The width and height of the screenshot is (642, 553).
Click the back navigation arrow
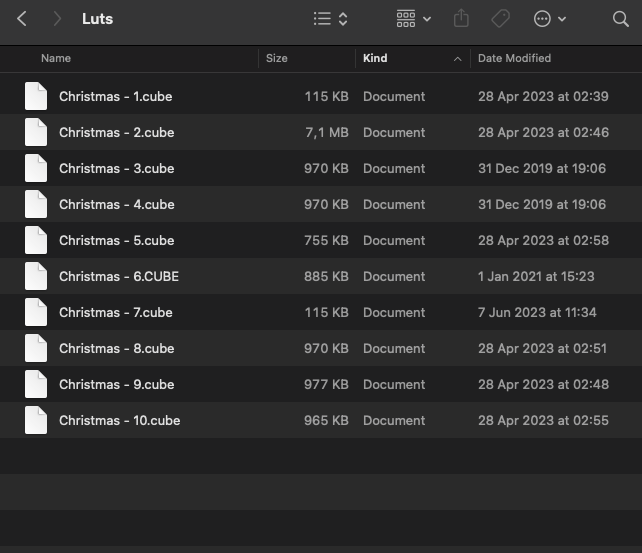pos(22,19)
